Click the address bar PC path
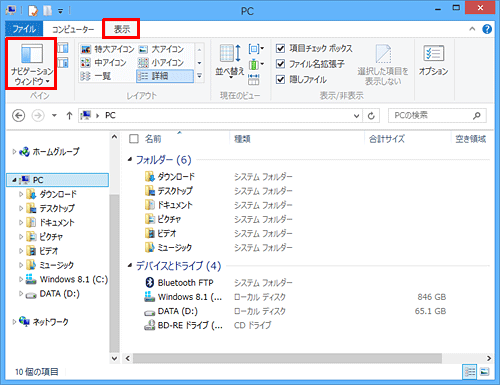This screenshot has width=500, height=385. click(110, 116)
